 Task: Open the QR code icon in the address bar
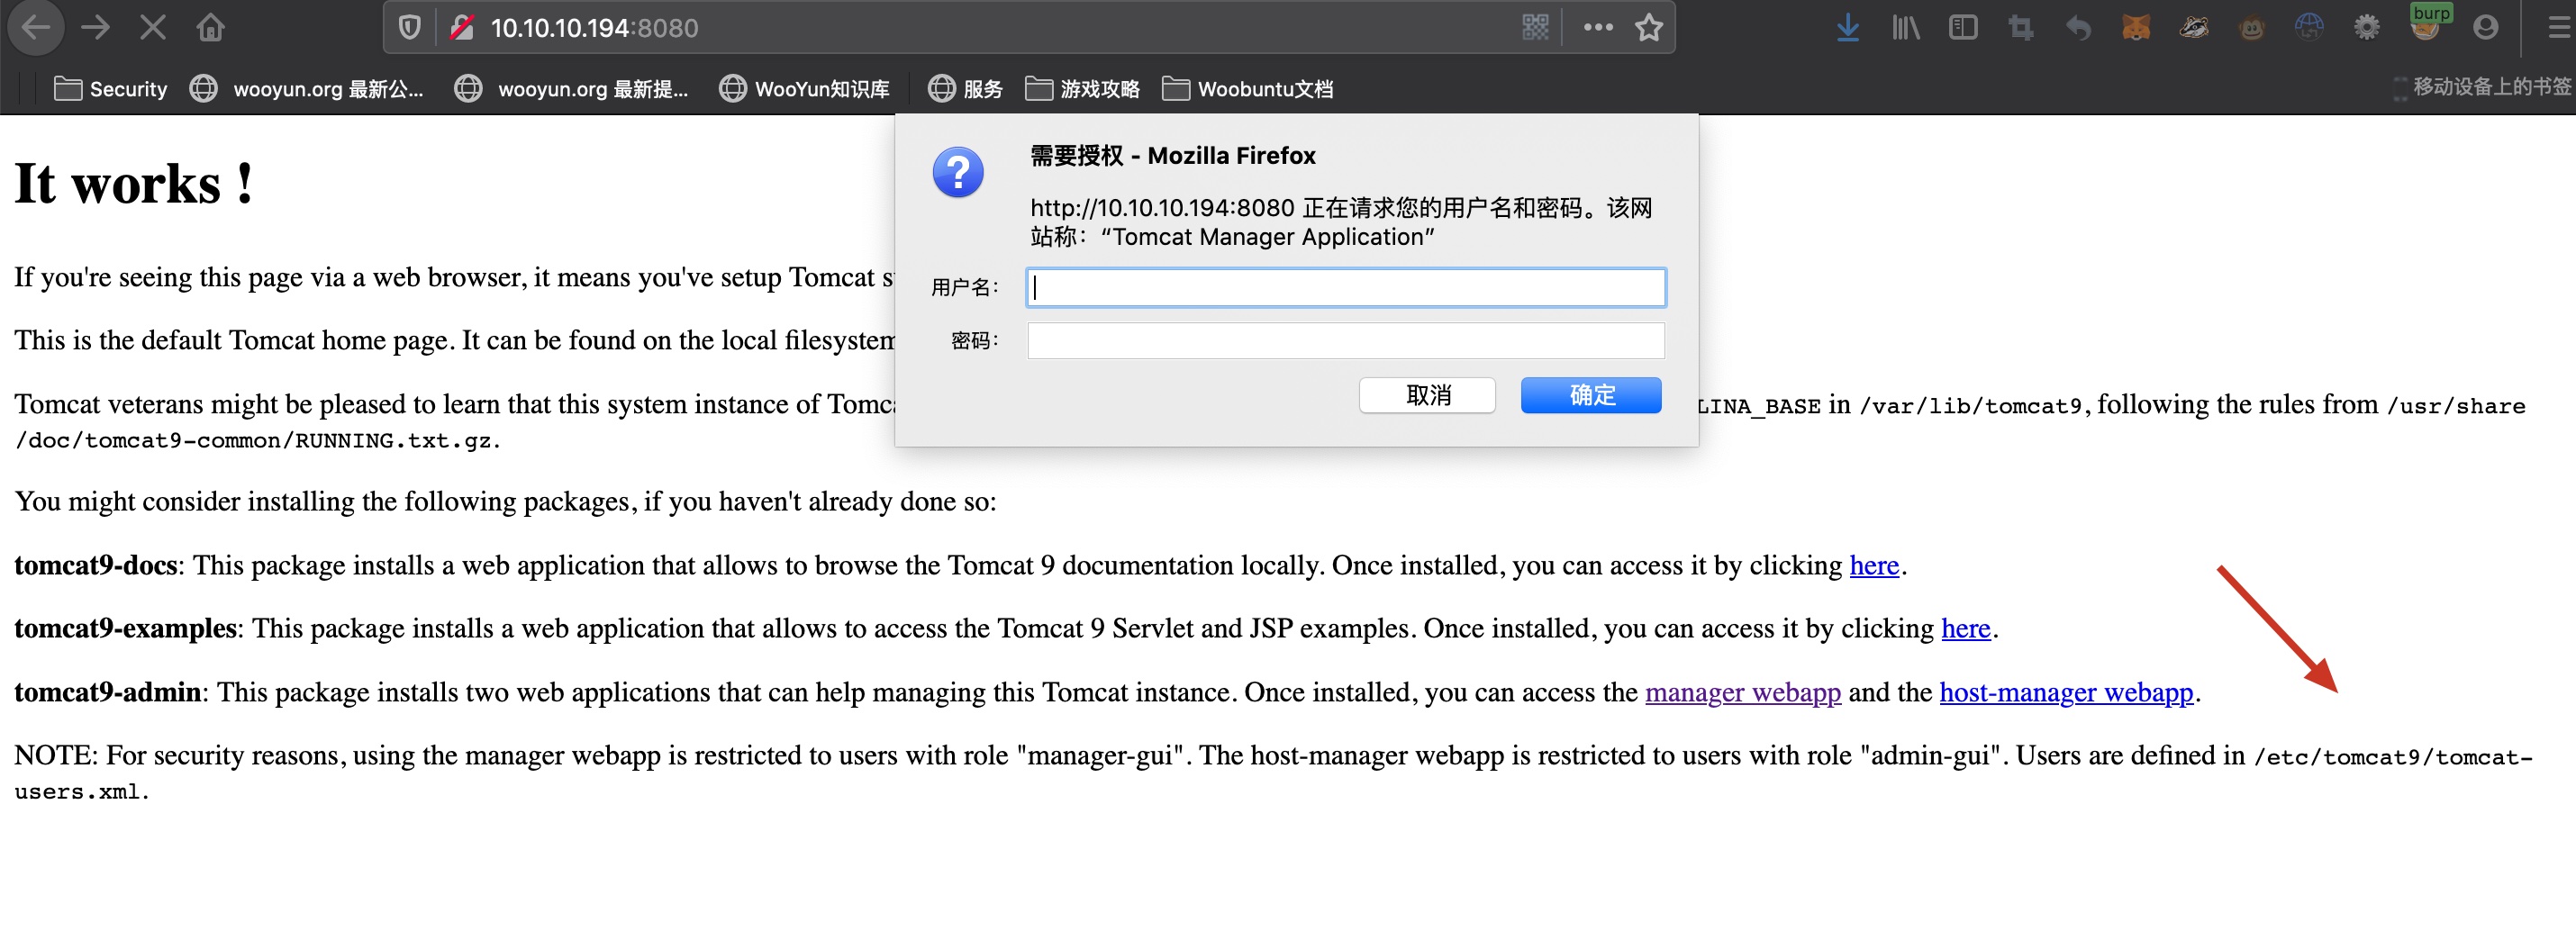coord(1535,28)
